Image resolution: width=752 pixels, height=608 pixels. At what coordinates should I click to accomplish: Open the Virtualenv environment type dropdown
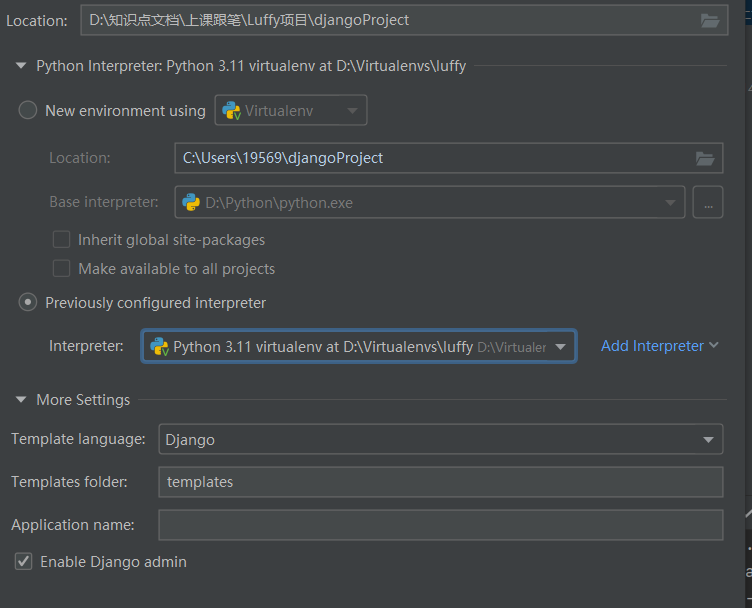pyautogui.click(x=352, y=111)
